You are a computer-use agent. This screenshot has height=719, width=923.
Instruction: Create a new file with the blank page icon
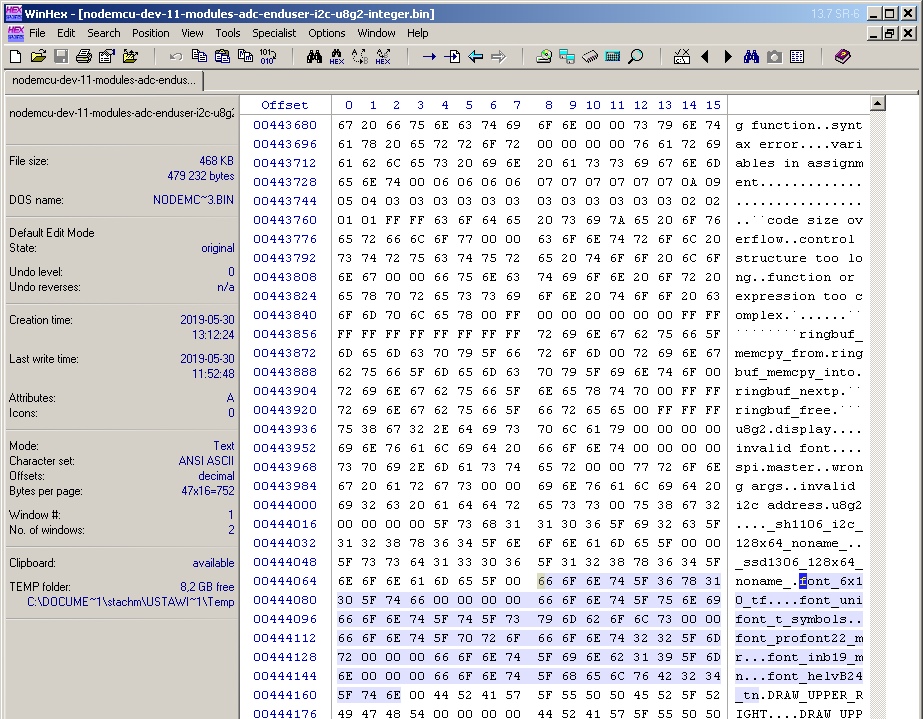(x=14, y=57)
